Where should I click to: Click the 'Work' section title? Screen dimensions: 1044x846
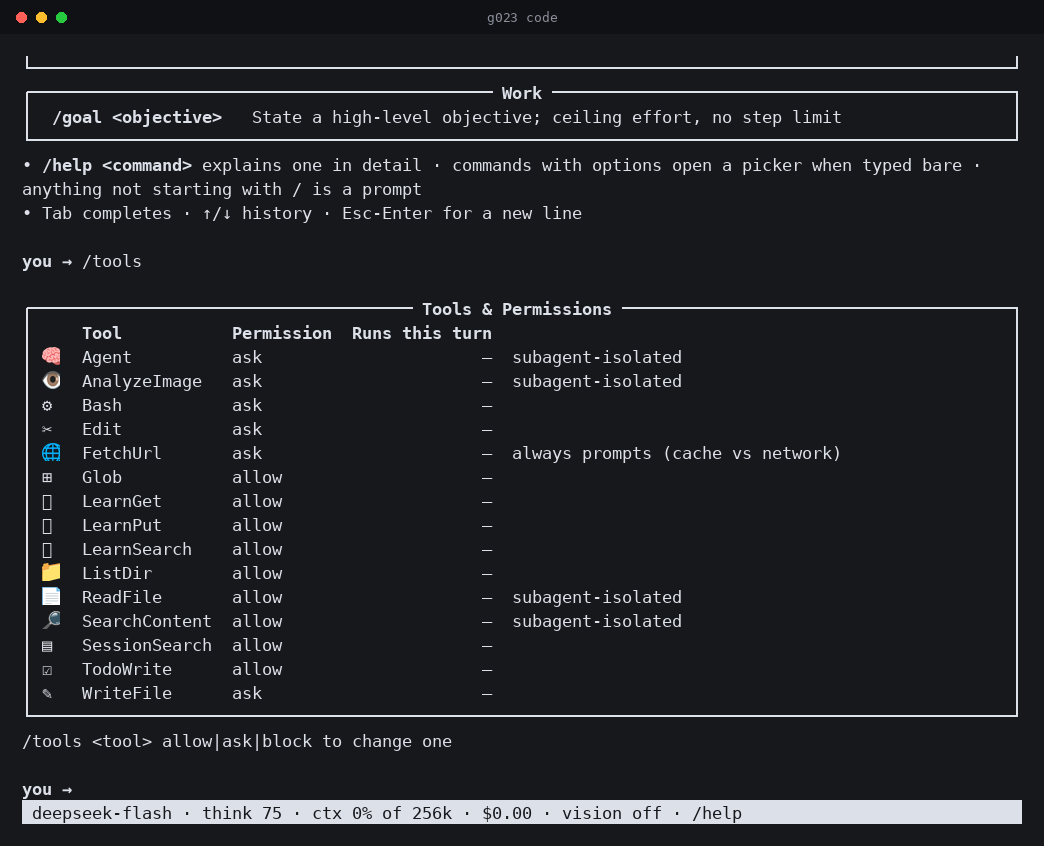pyautogui.click(x=521, y=94)
